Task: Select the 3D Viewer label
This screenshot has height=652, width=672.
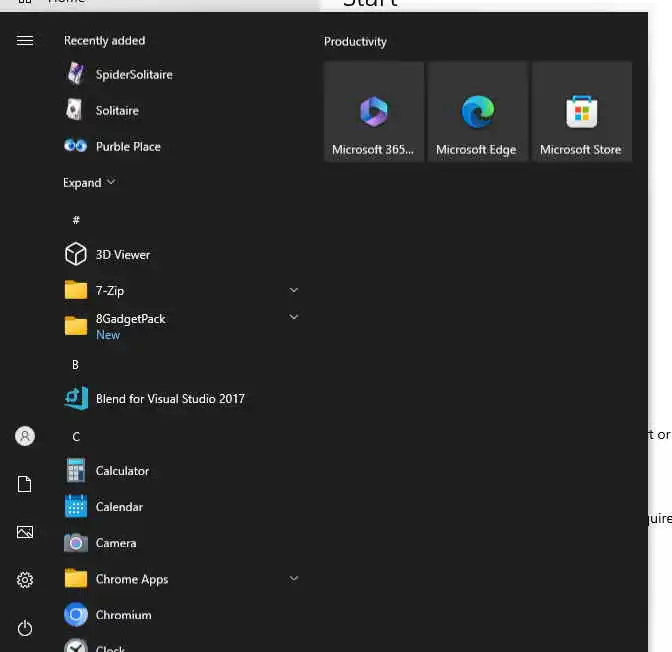Action: pyautogui.click(x=123, y=255)
